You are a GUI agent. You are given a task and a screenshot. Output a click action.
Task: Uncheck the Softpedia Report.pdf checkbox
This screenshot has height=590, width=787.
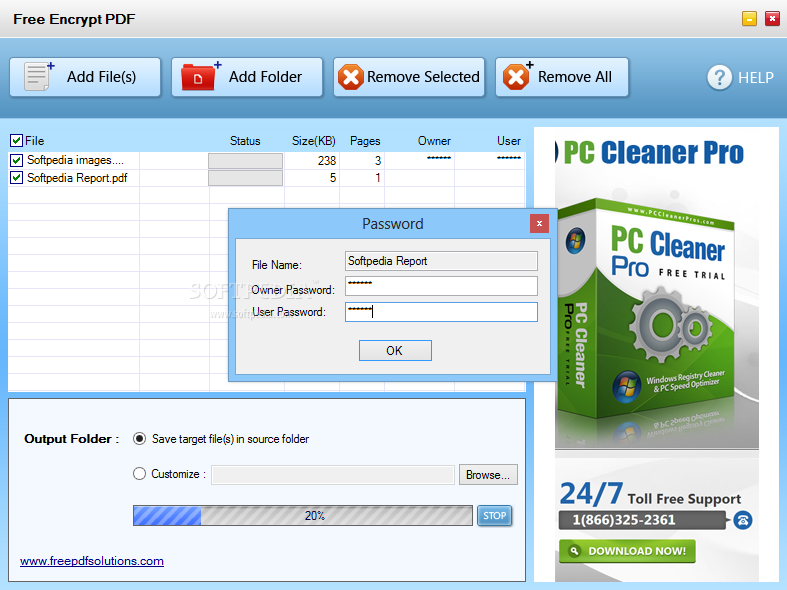tap(16, 178)
